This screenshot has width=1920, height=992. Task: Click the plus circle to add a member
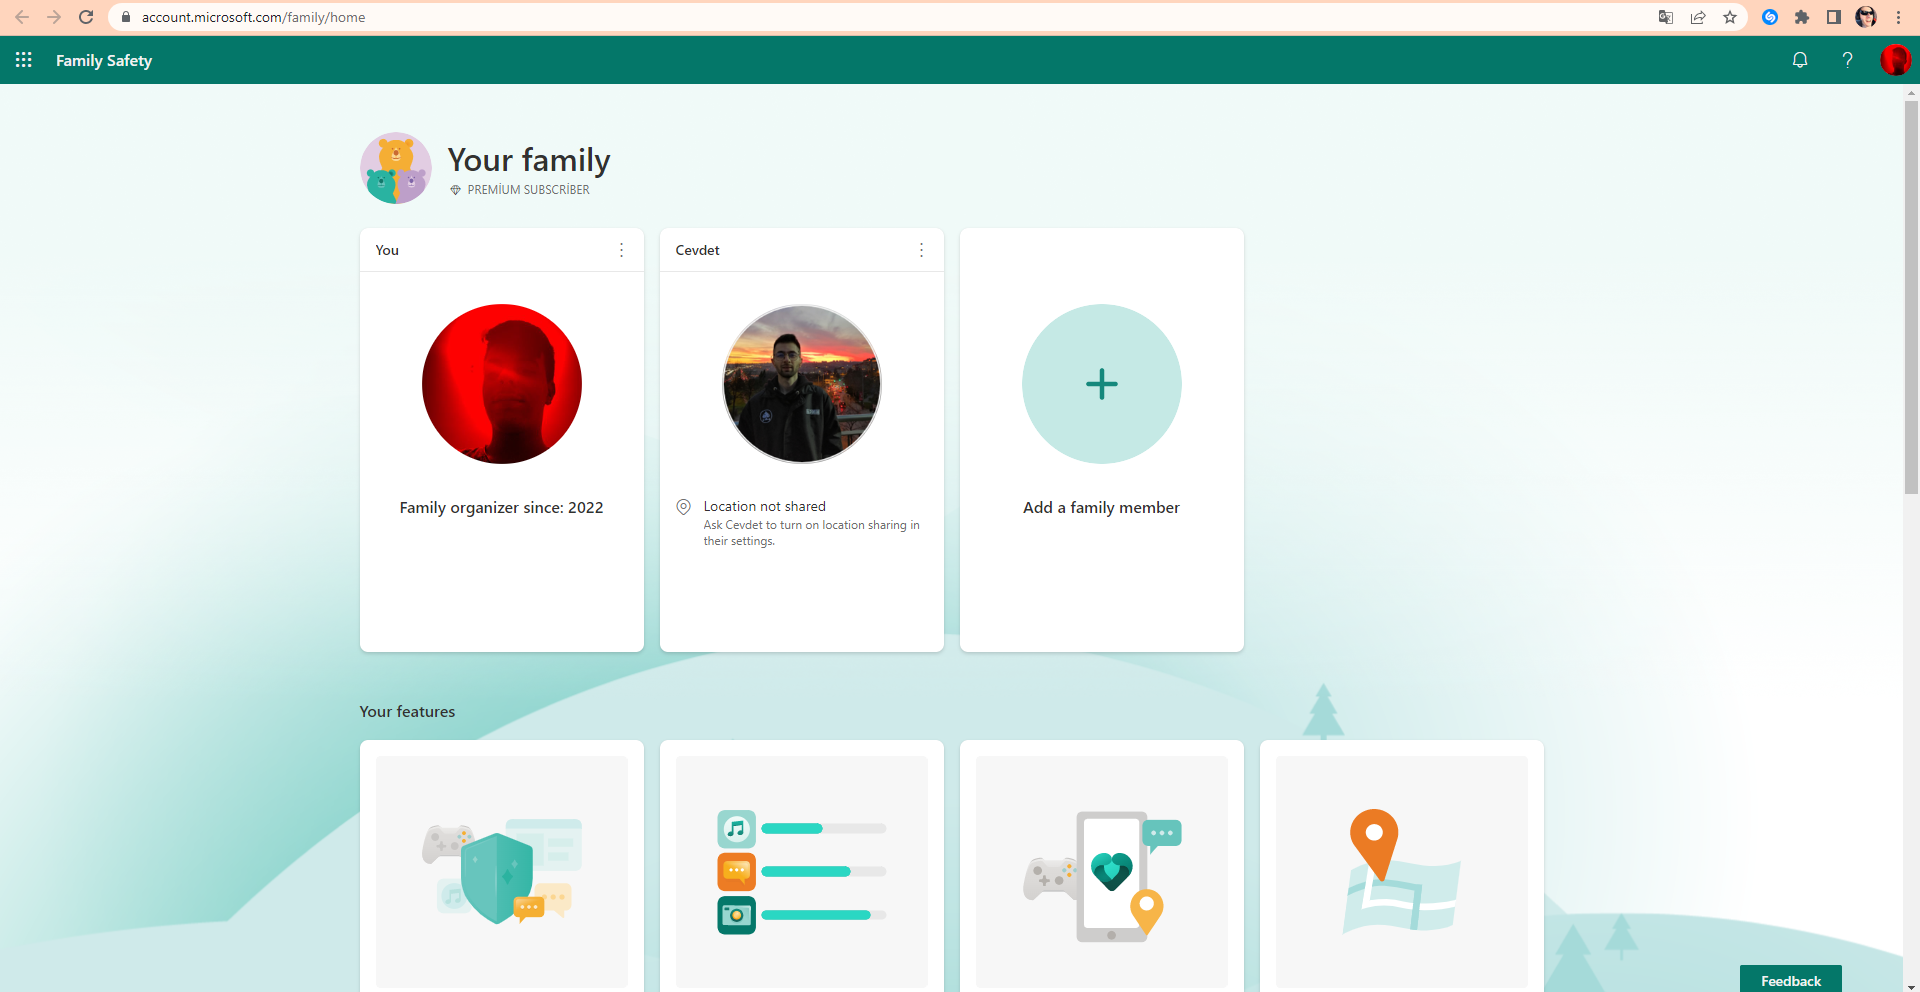point(1102,384)
